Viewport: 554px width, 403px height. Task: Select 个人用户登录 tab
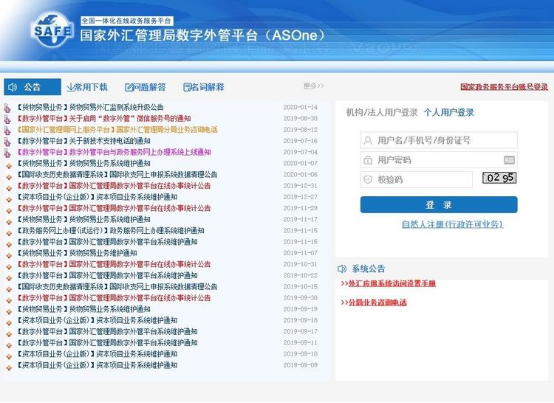[x=449, y=112]
